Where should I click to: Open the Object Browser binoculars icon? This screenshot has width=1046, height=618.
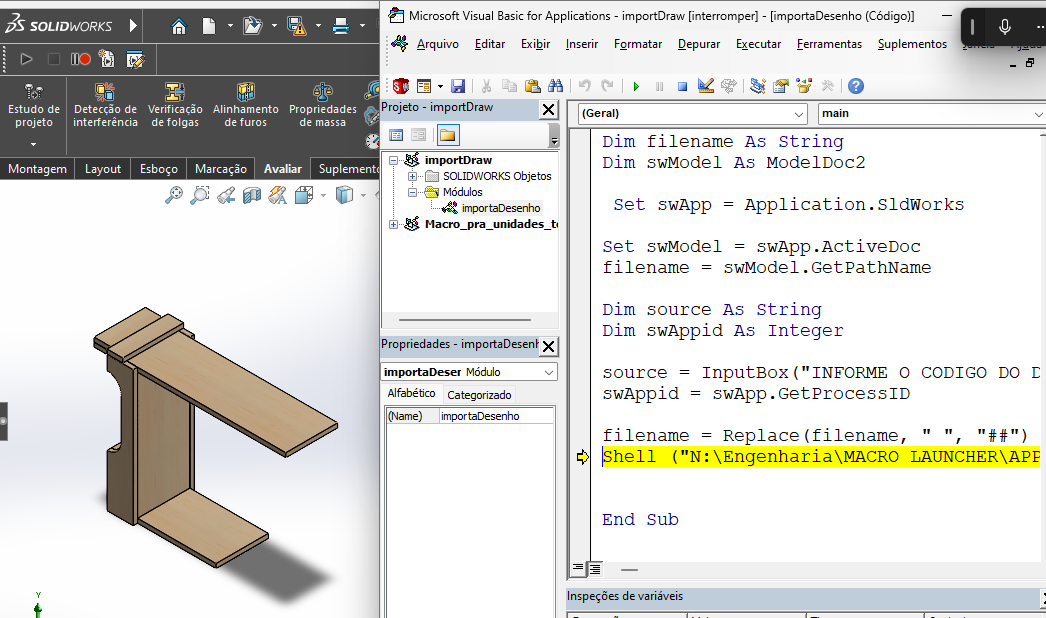click(556, 86)
